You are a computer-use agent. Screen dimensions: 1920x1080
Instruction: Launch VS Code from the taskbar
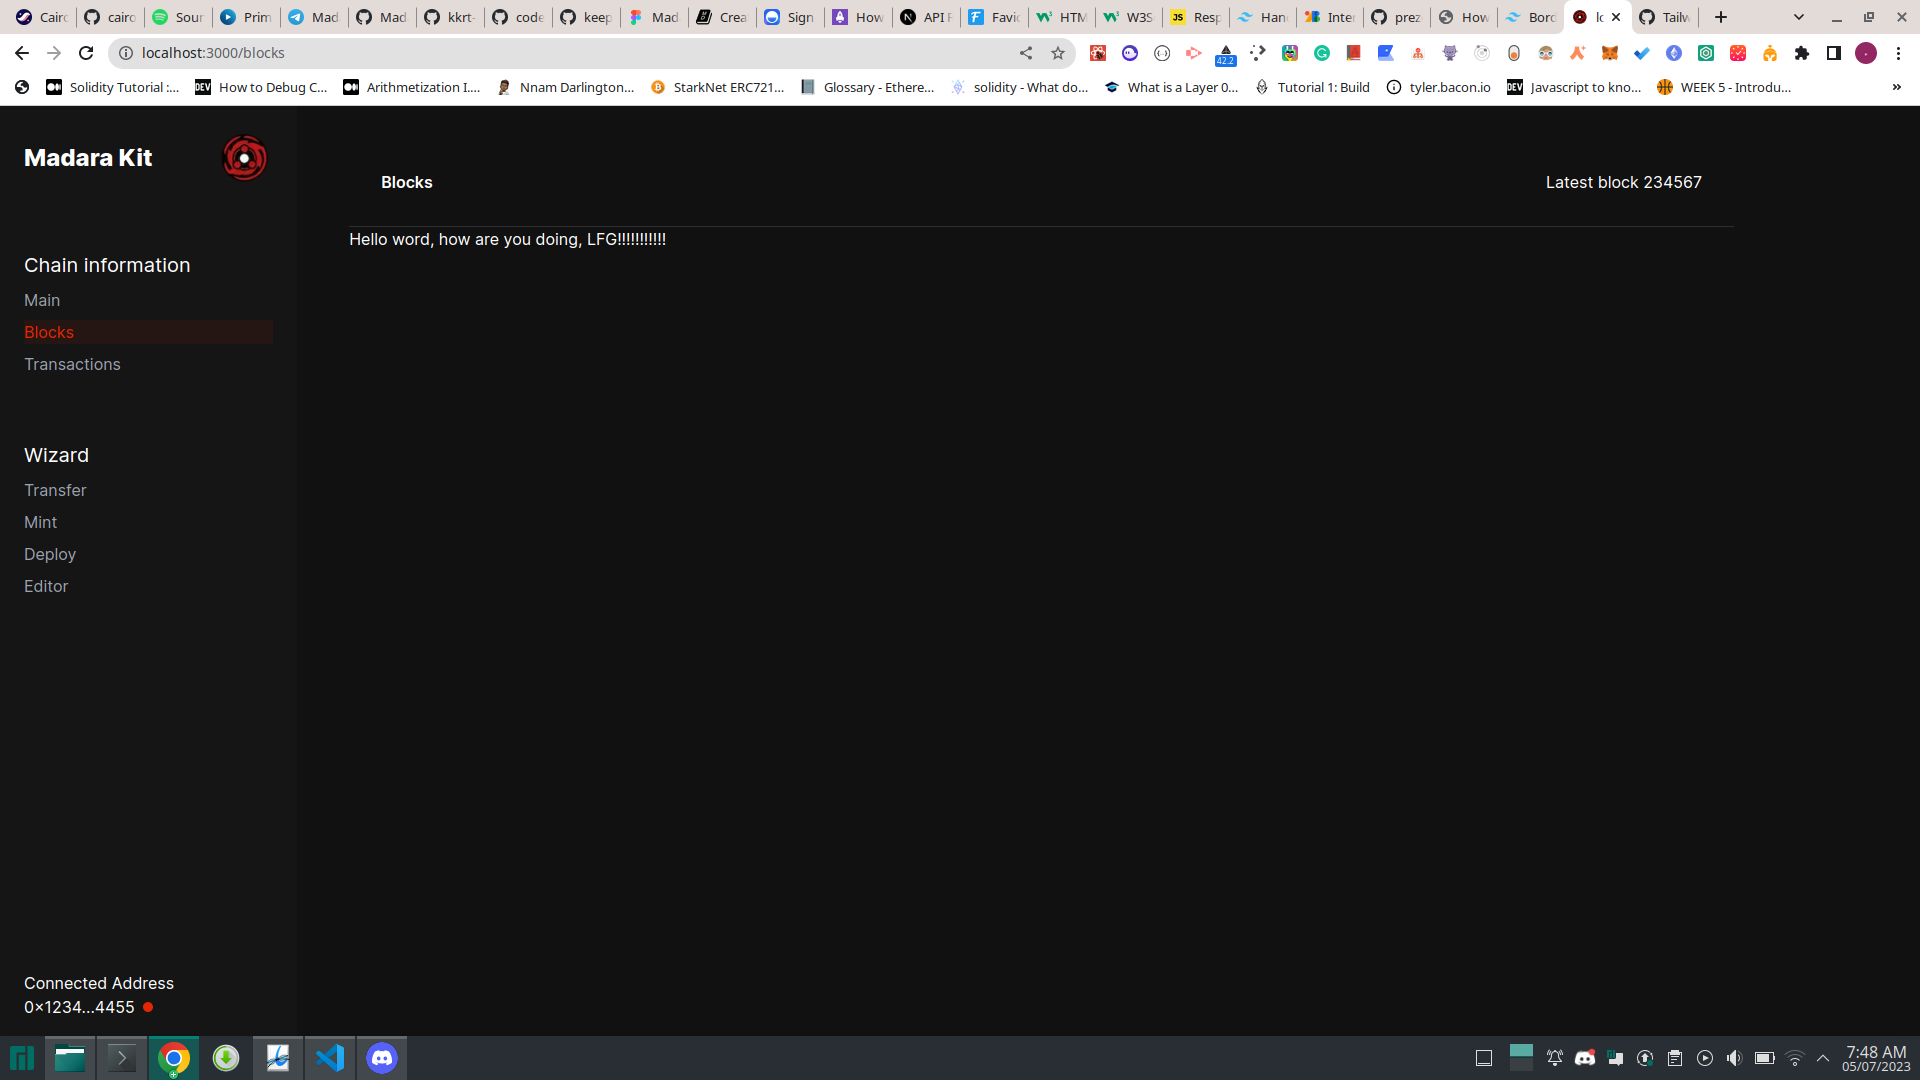330,1057
